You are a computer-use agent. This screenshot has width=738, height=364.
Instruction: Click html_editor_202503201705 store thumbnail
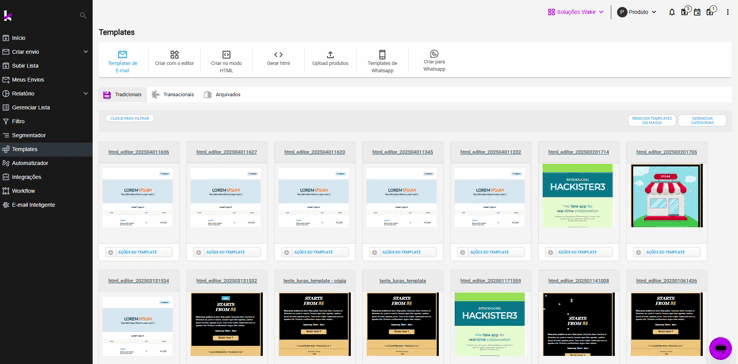(x=667, y=195)
